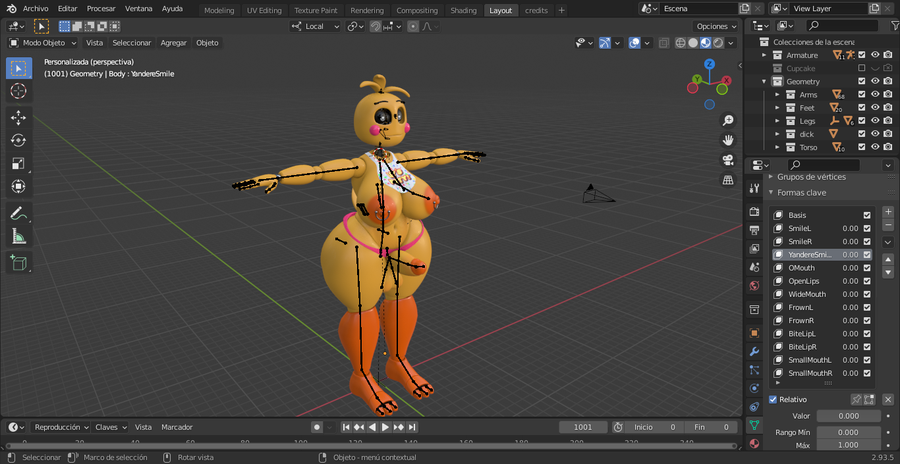The width and height of the screenshot is (900, 464).
Task: Disable FrownR shape key checkbox
Action: click(867, 320)
